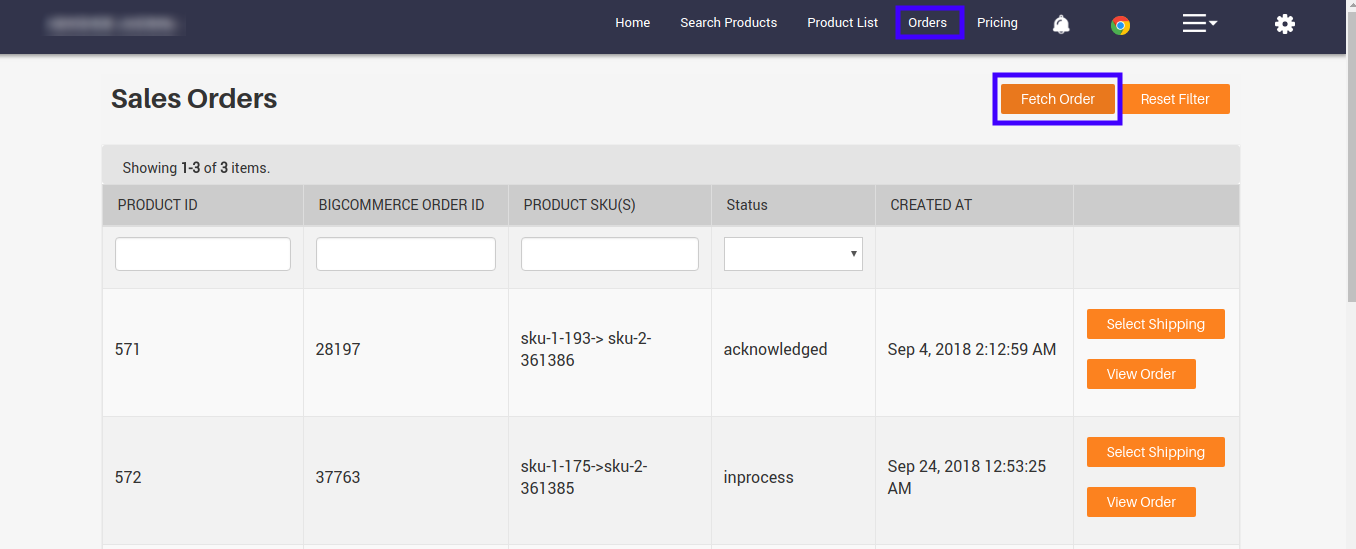This screenshot has width=1356, height=549.
Task: Click the BigCommerce Order ID filter box
Action: pyautogui.click(x=405, y=254)
